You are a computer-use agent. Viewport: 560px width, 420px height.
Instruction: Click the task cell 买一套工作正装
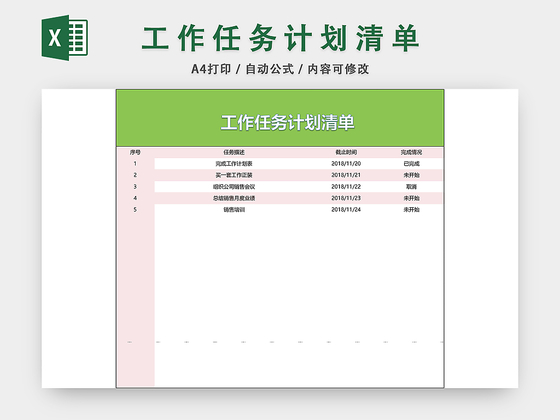(x=234, y=175)
